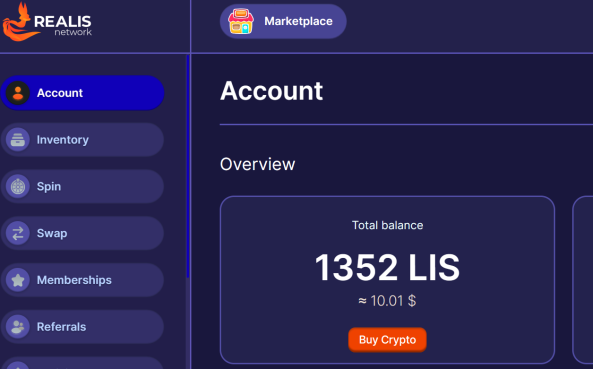This screenshot has width=593, height=369.
Task: Open Referrals page label
Action: pyautogui.click(x=61, y=327)
